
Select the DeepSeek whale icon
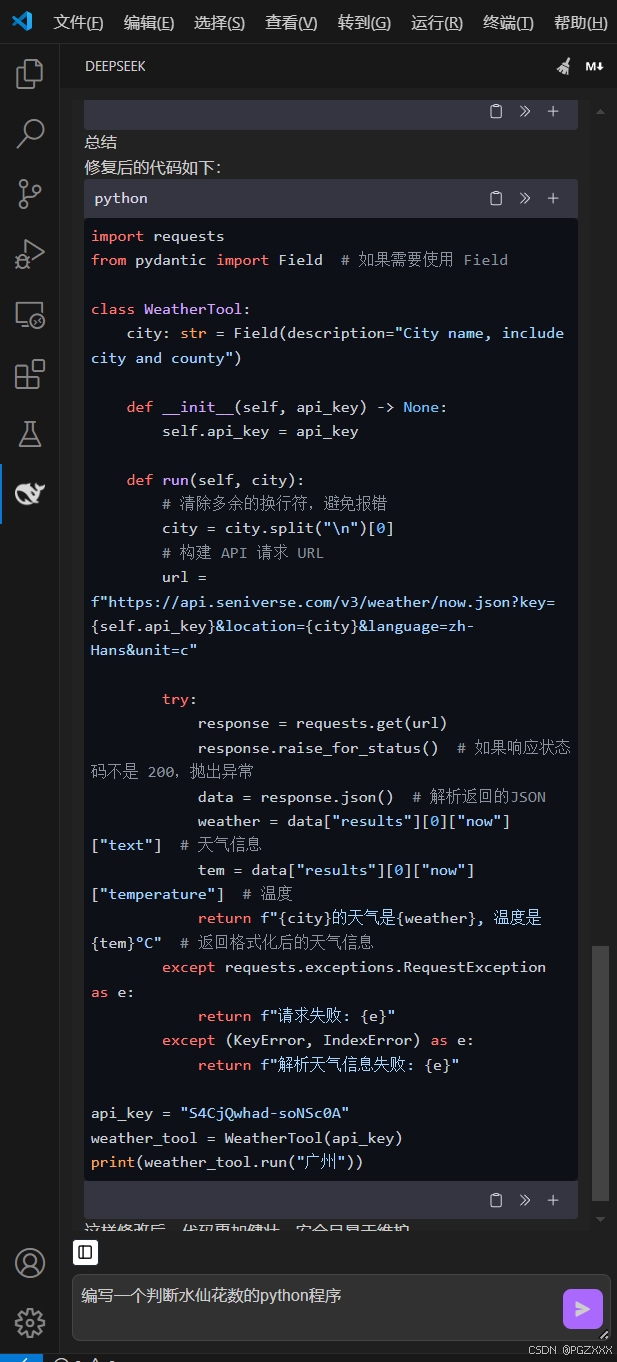[x=30, y=494]
